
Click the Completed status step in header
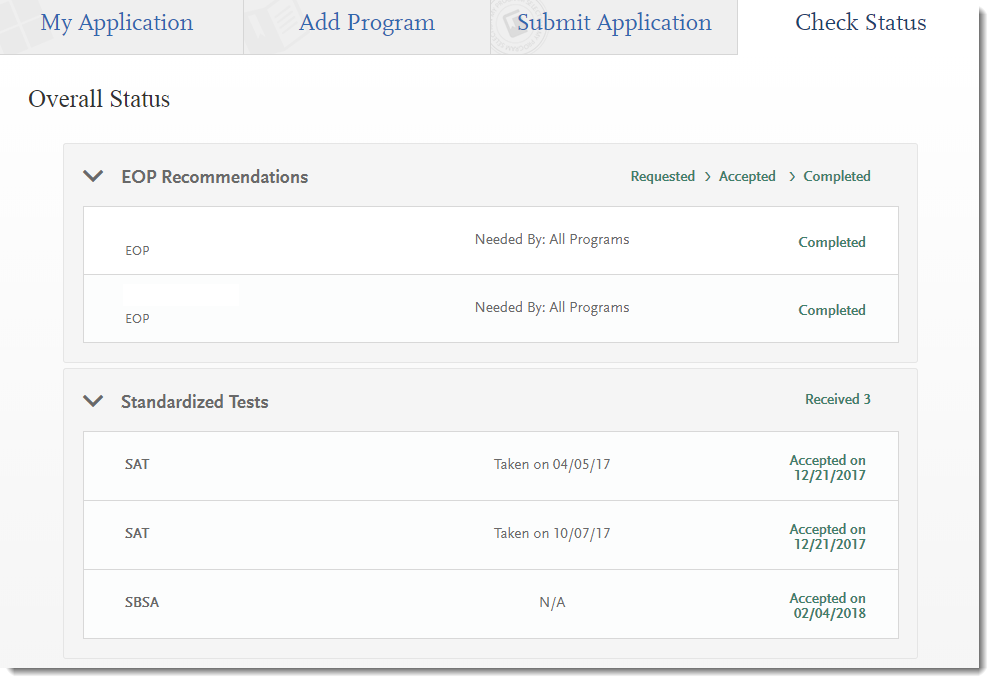pyautogui.click(x=837, y=176)
